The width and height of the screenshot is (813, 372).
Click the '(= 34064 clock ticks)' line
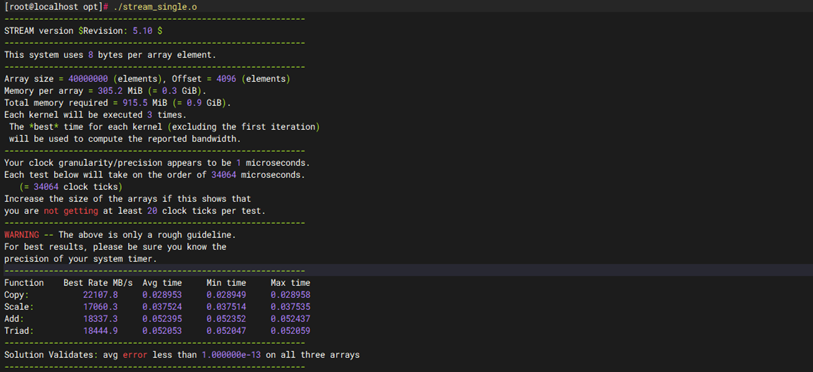[x=71, y=187]
